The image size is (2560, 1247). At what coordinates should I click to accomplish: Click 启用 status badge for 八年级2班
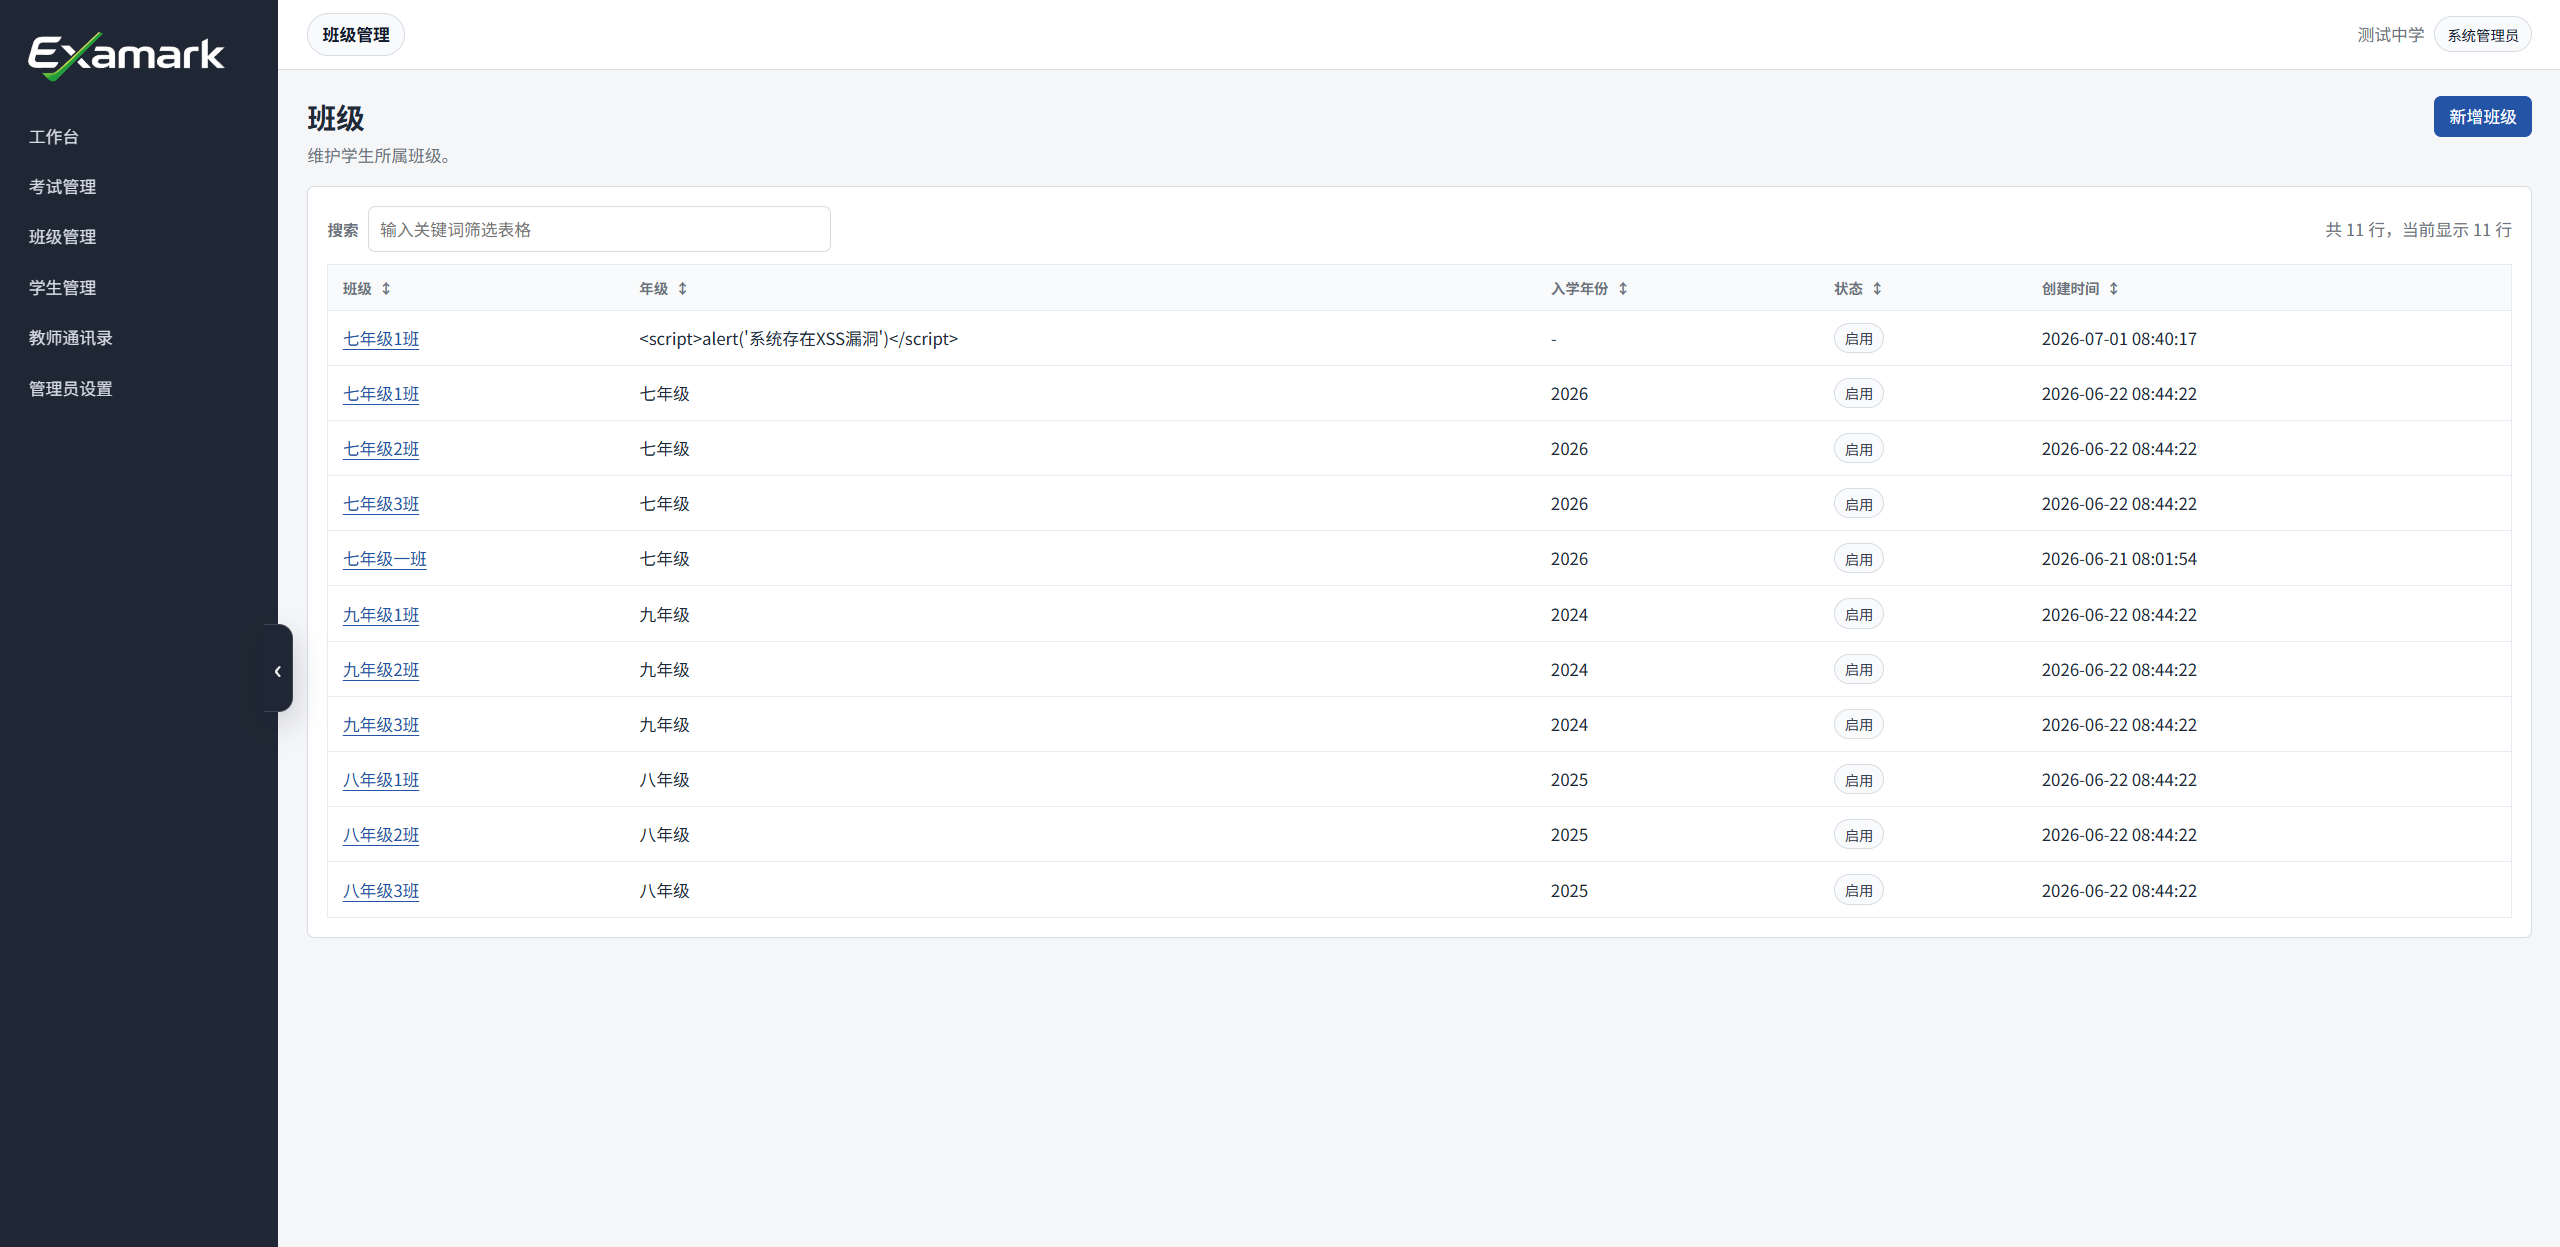click(1859, 835)
